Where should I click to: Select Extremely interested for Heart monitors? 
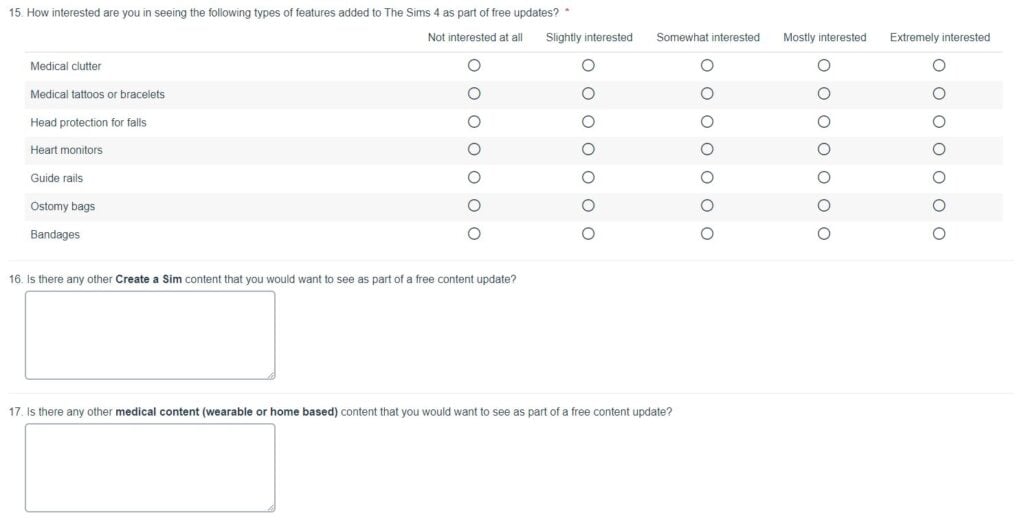[x=938, y=150]
